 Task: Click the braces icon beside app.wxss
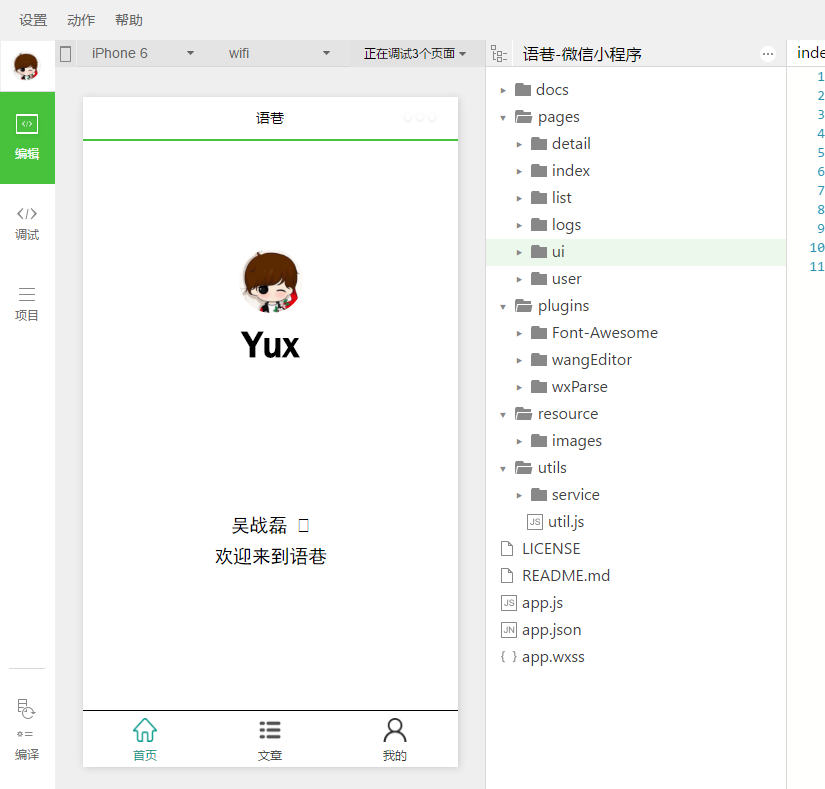coord(508,656)
